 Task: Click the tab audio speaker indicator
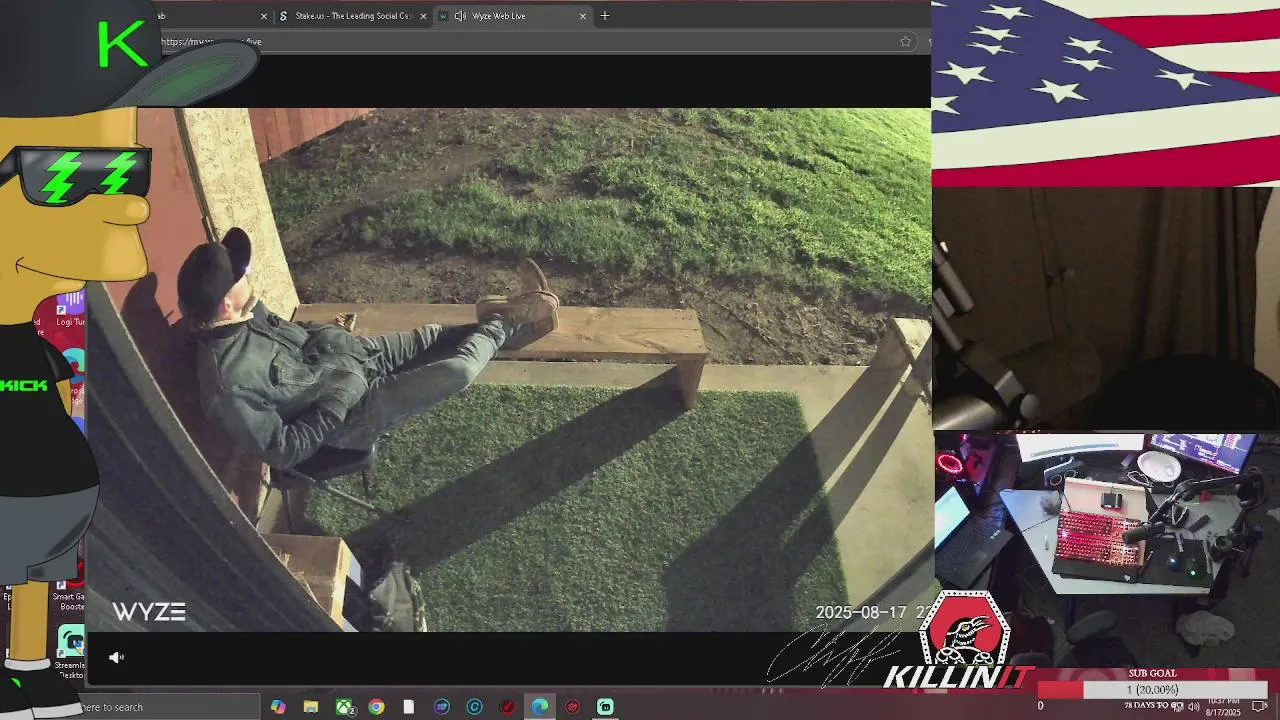tap(460, 16)
